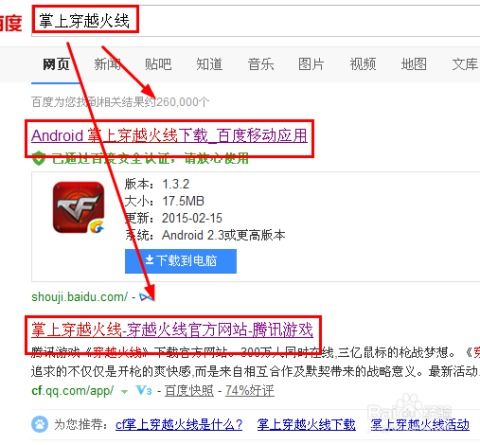Switch to the 贴吧 tab

point(158,64)
